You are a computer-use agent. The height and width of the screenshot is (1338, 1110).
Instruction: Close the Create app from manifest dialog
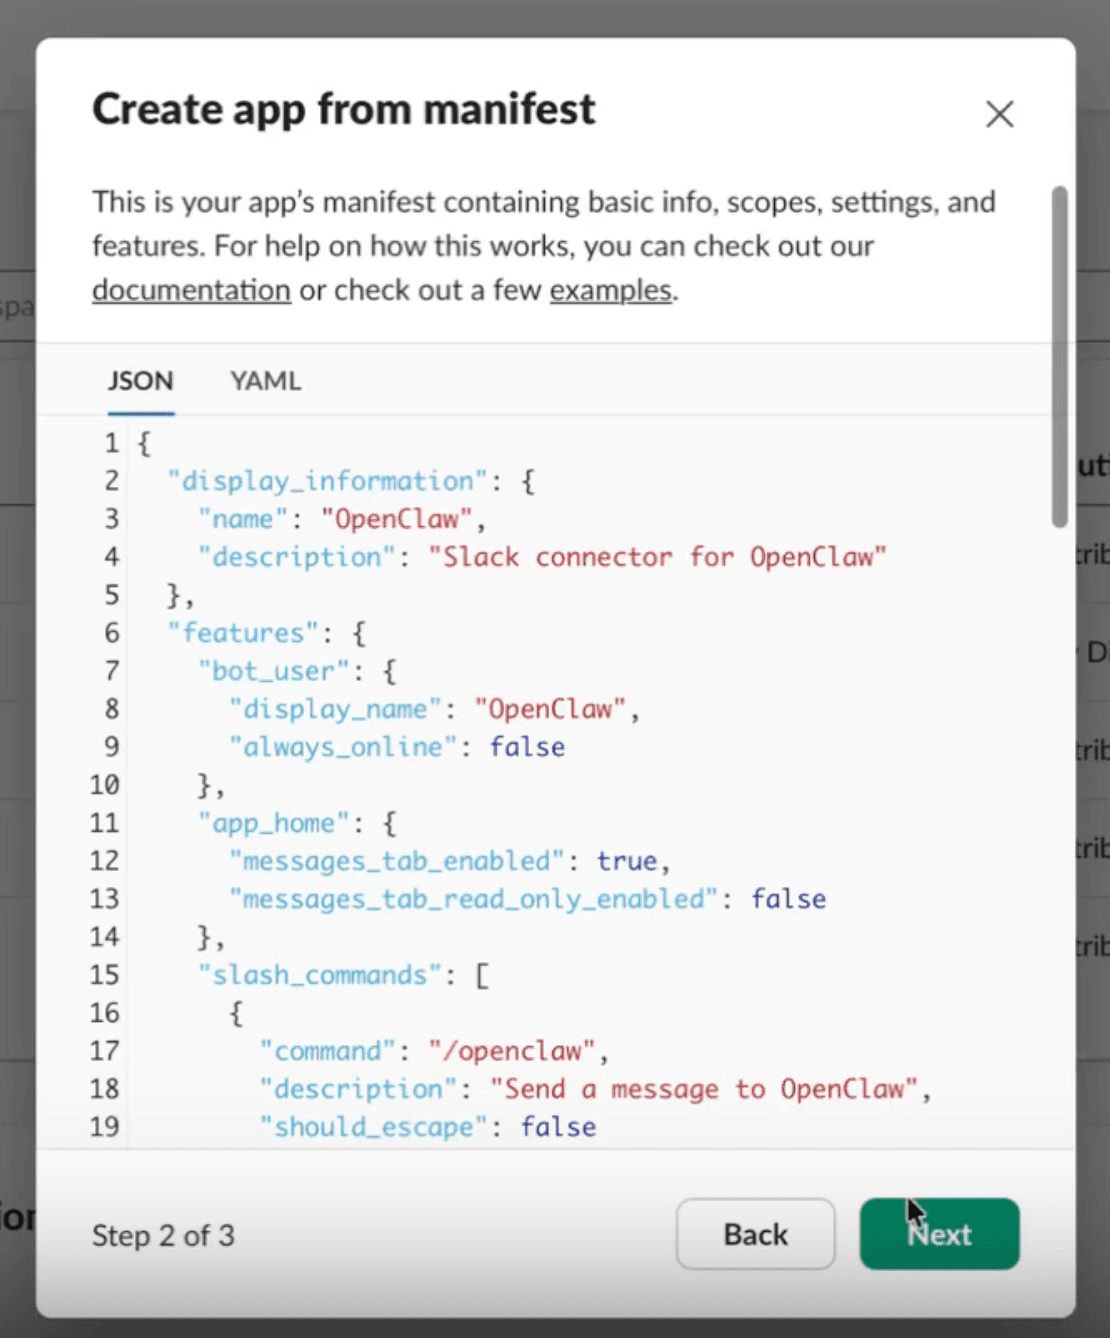[x=999, y=114]
